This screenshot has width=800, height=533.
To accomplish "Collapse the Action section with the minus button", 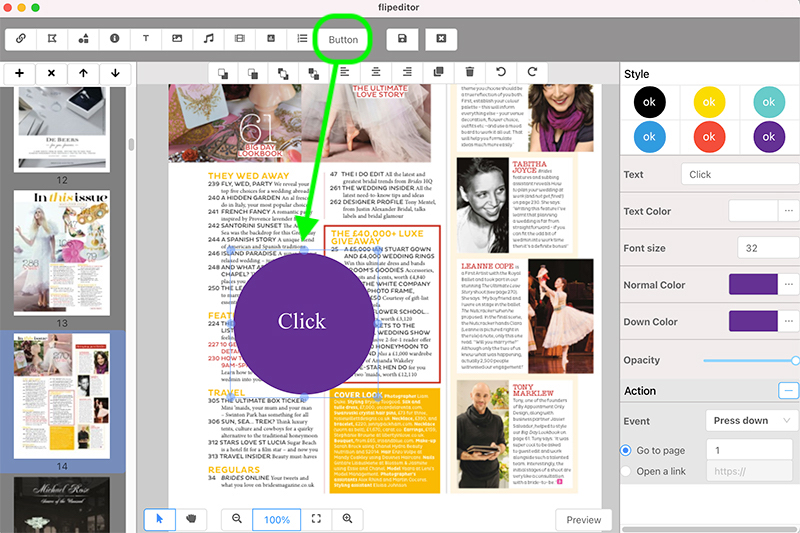I will click(788, 391).
